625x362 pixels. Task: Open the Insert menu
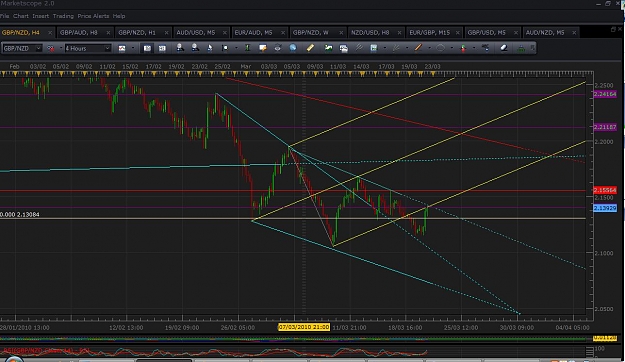click(41, 16)
